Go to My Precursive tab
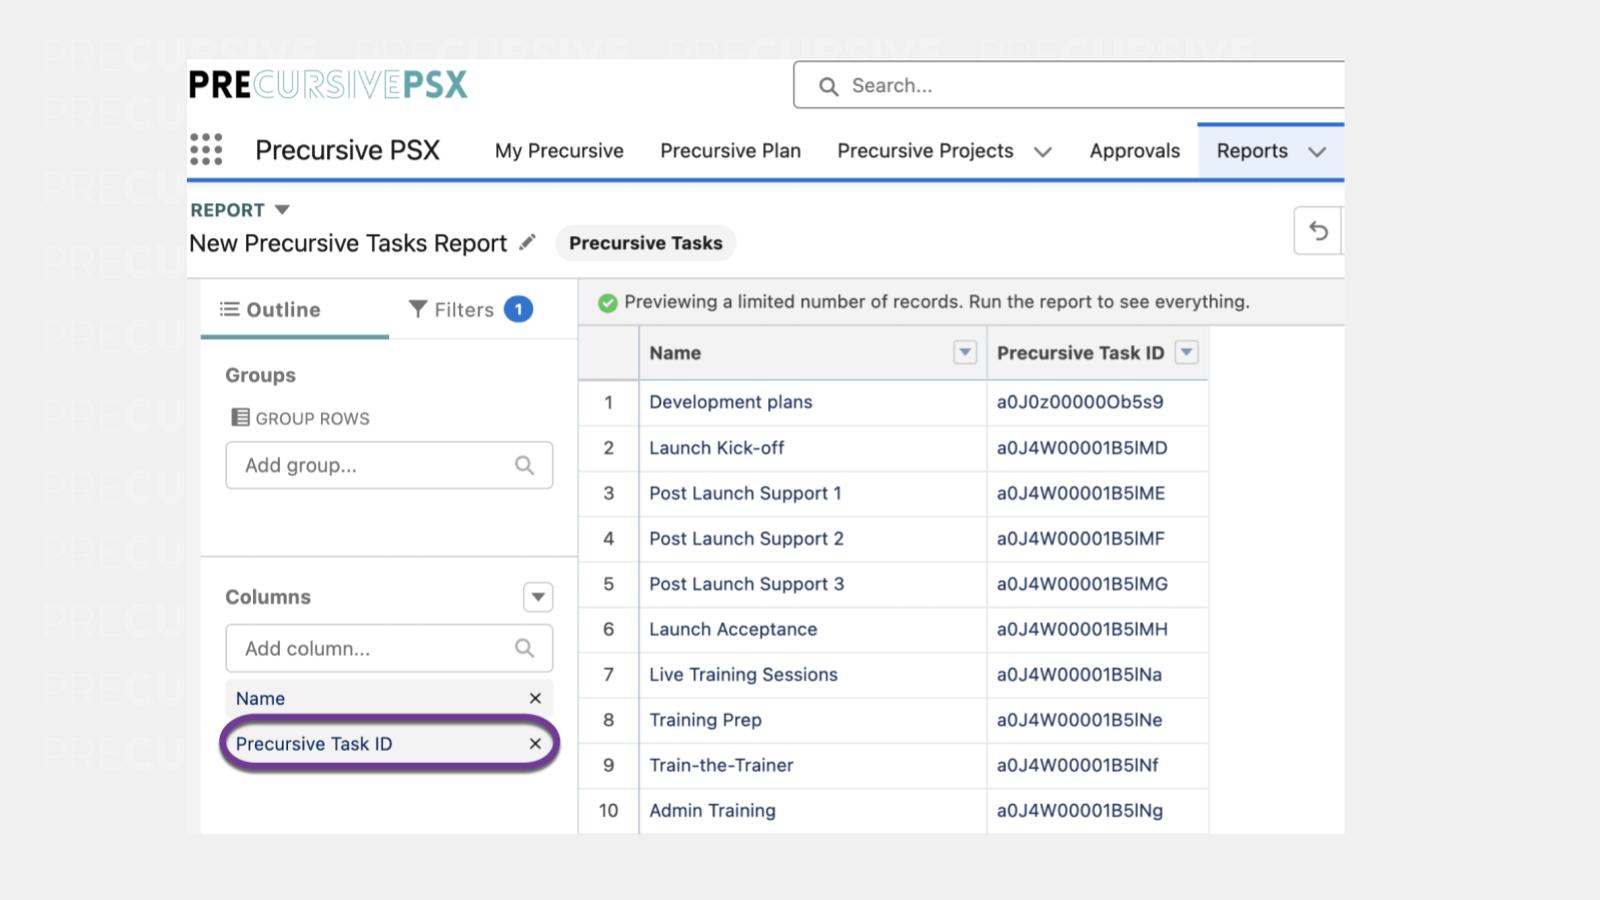Viewport: 1600px width, 900px height. 559,151
